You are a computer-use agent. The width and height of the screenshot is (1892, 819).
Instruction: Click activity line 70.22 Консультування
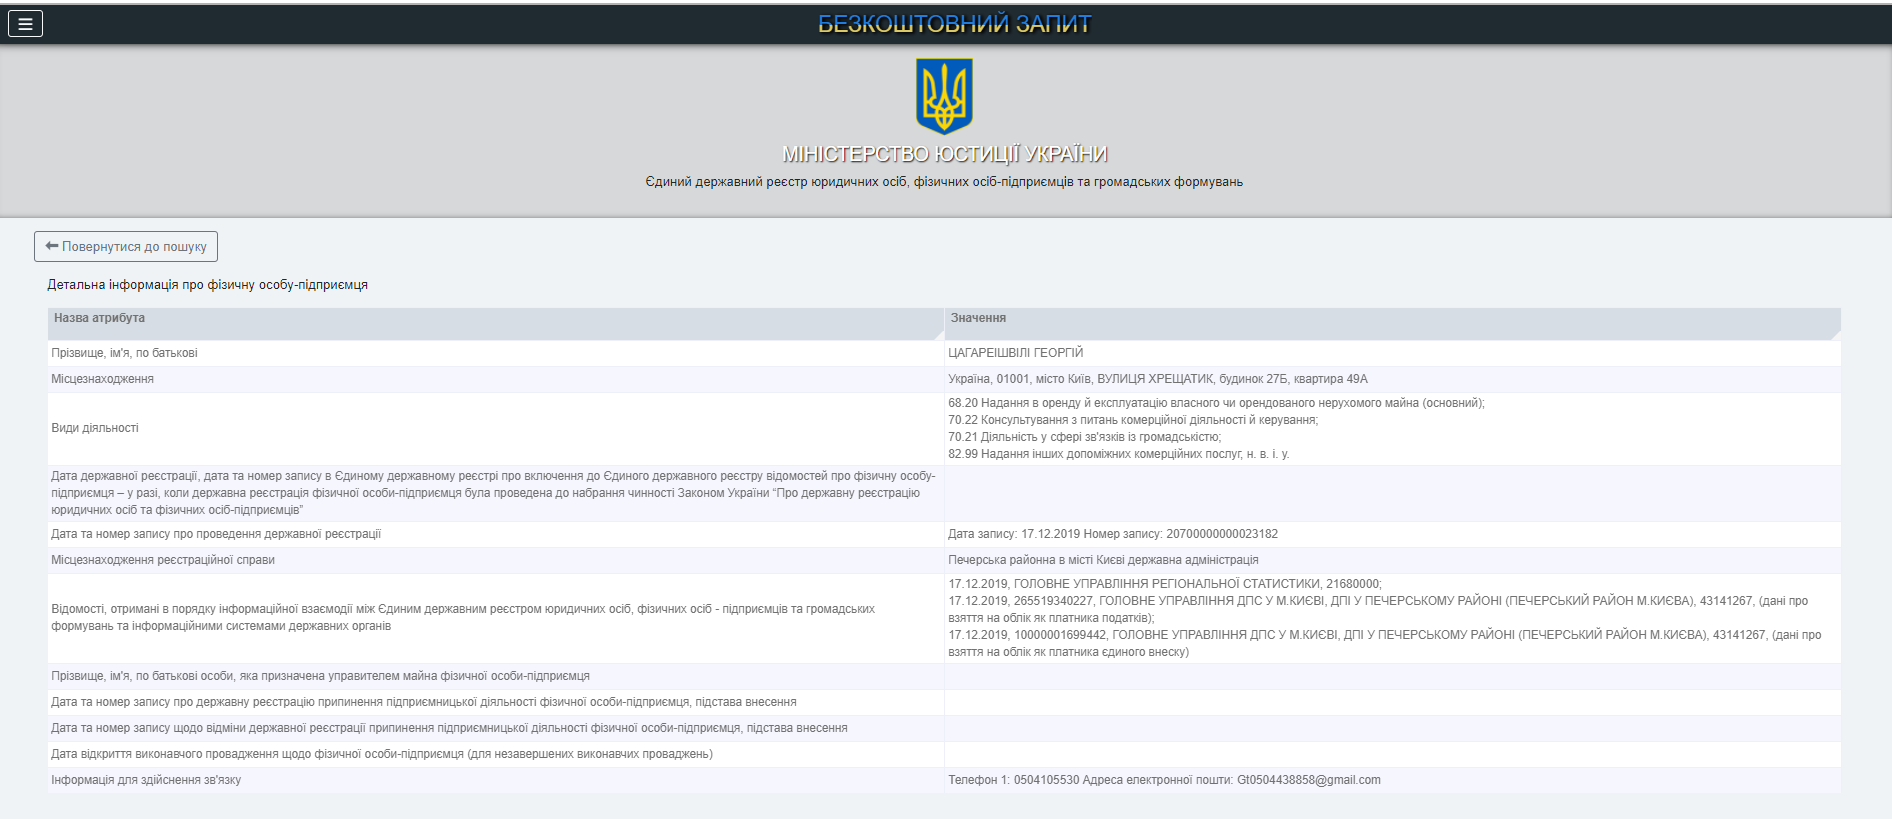coord(1132,420)
